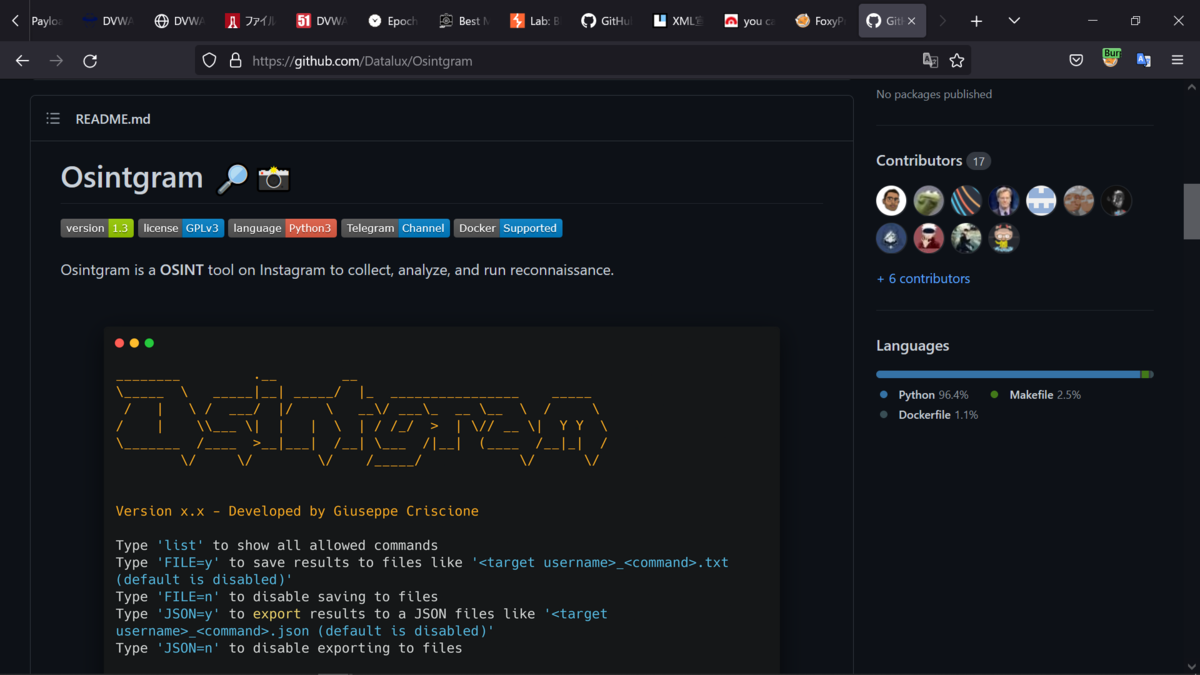Screen dimensions: 1200x675
Task: Click the Docker Supported badge
Action: click(508, 228)
